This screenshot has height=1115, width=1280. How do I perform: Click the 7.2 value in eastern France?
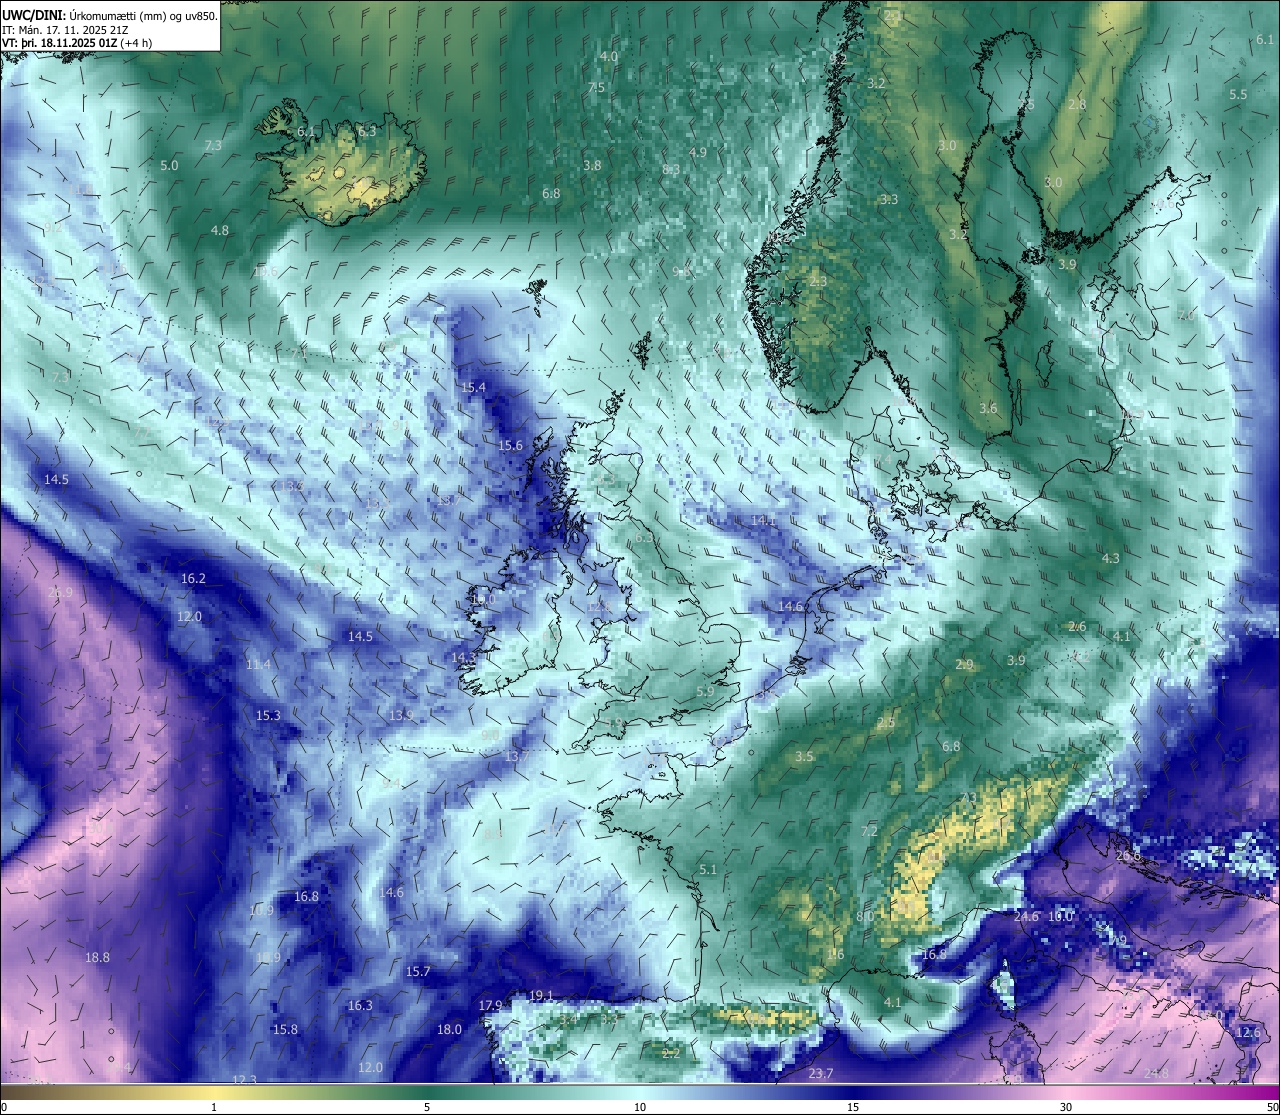pyautogui.click(x=869, y=831)
